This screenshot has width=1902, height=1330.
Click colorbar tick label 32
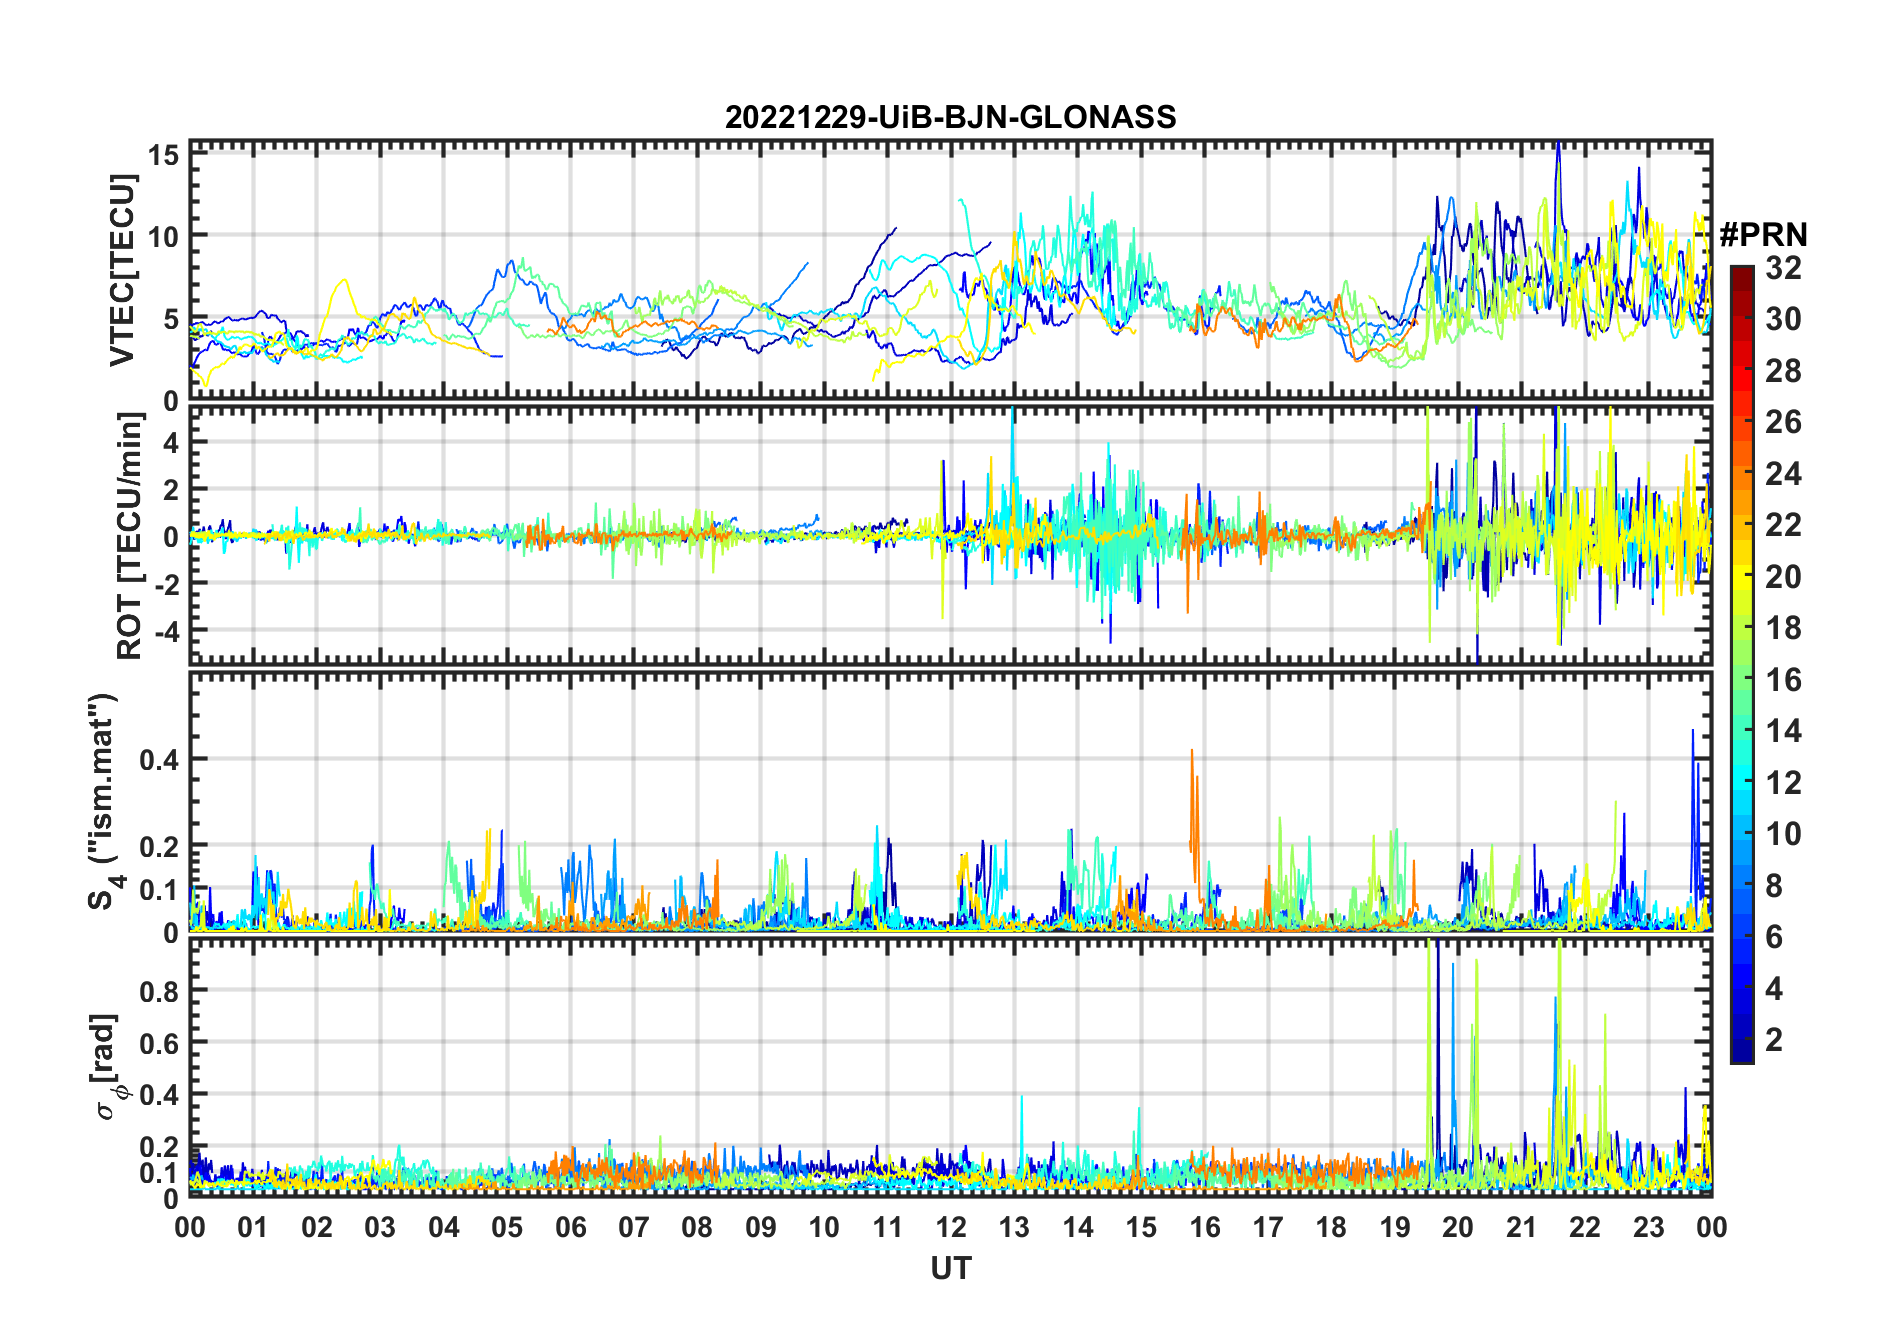pyautogui.click(x=1783, y=268)
